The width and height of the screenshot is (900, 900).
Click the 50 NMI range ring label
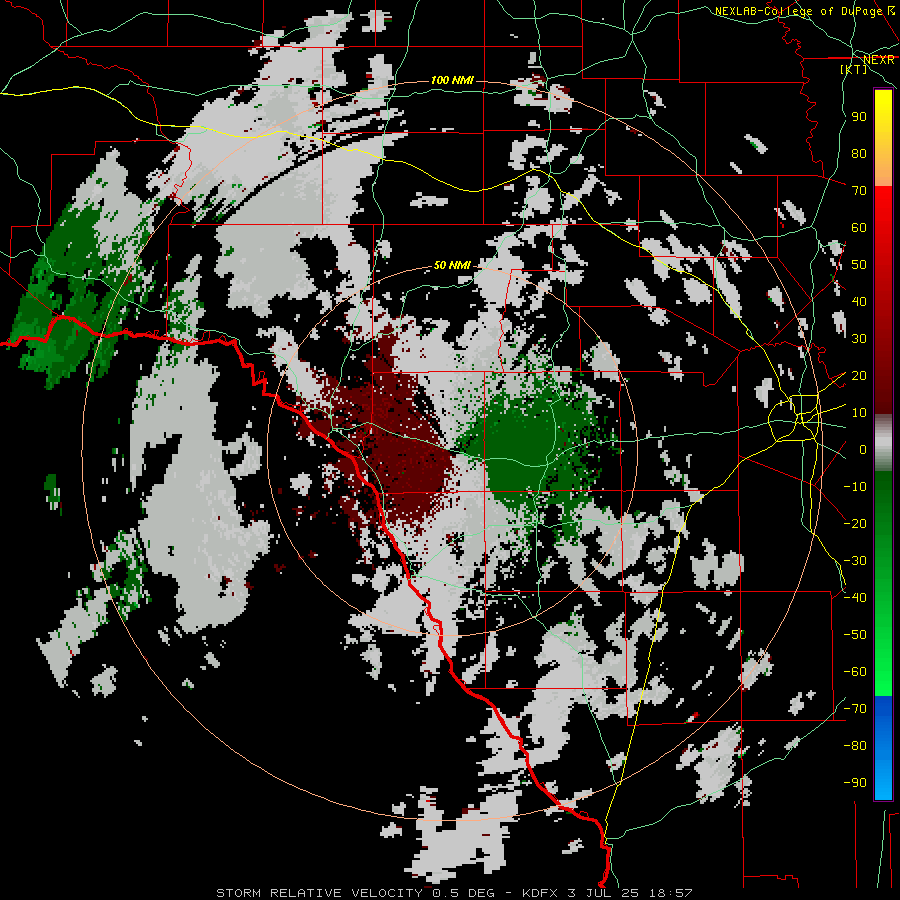(x=452, y=265)
